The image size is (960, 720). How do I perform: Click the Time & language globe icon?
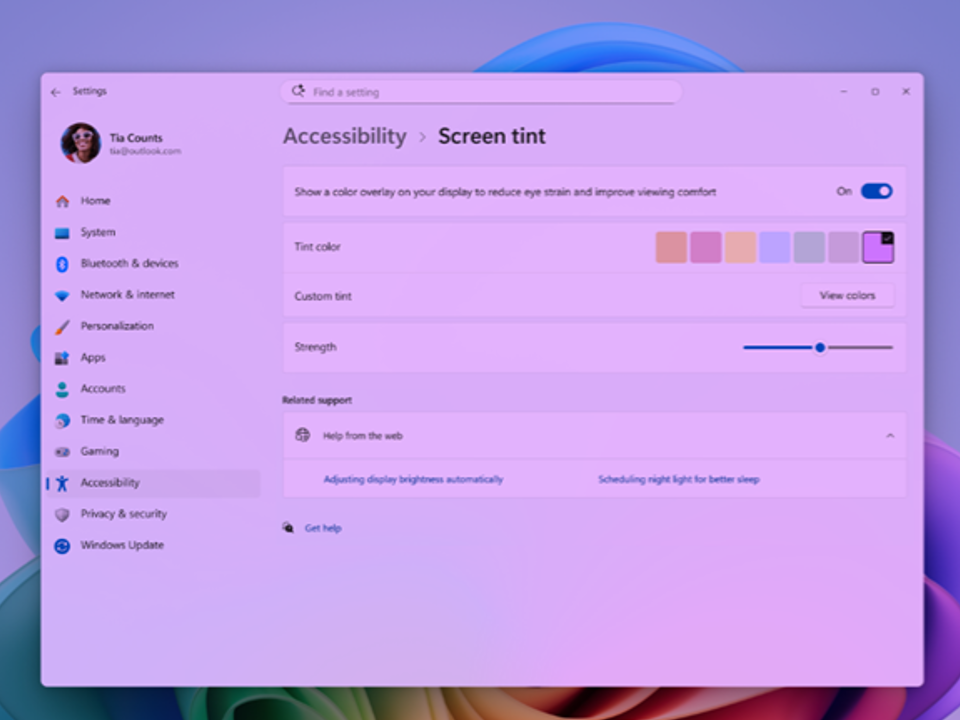(62, 421)
